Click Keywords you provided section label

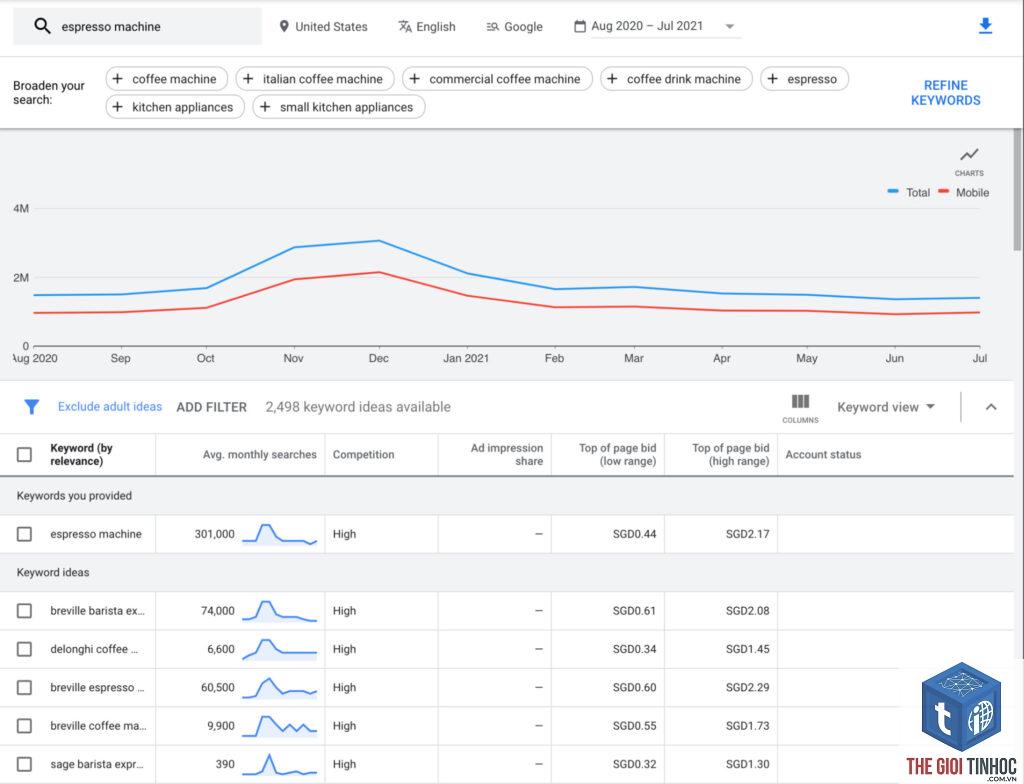pyautogui.click(x=74, y=496)
